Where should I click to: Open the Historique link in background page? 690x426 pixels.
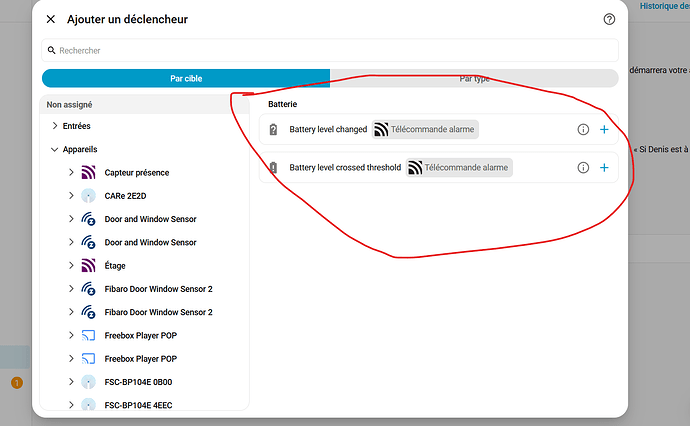point(664,6)
